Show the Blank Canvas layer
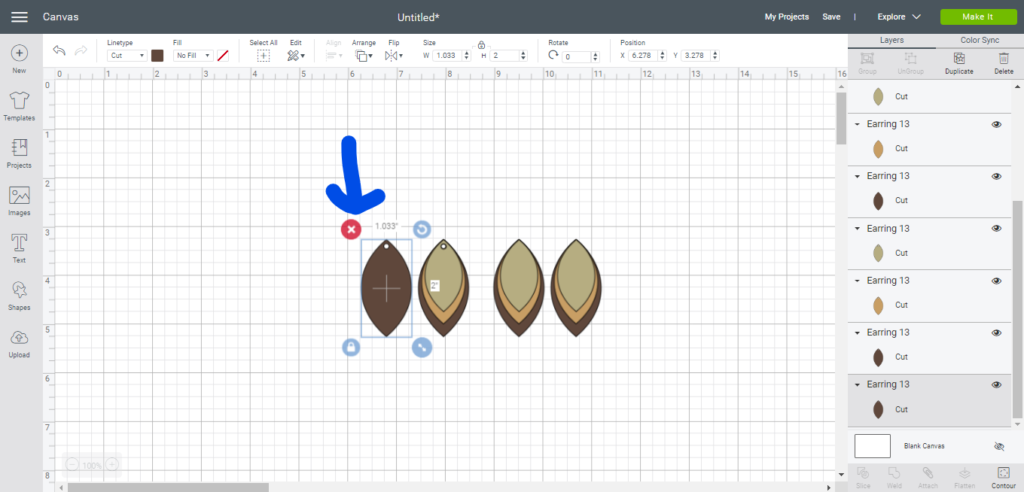1024x492 pixels. [x=998, y=446]
